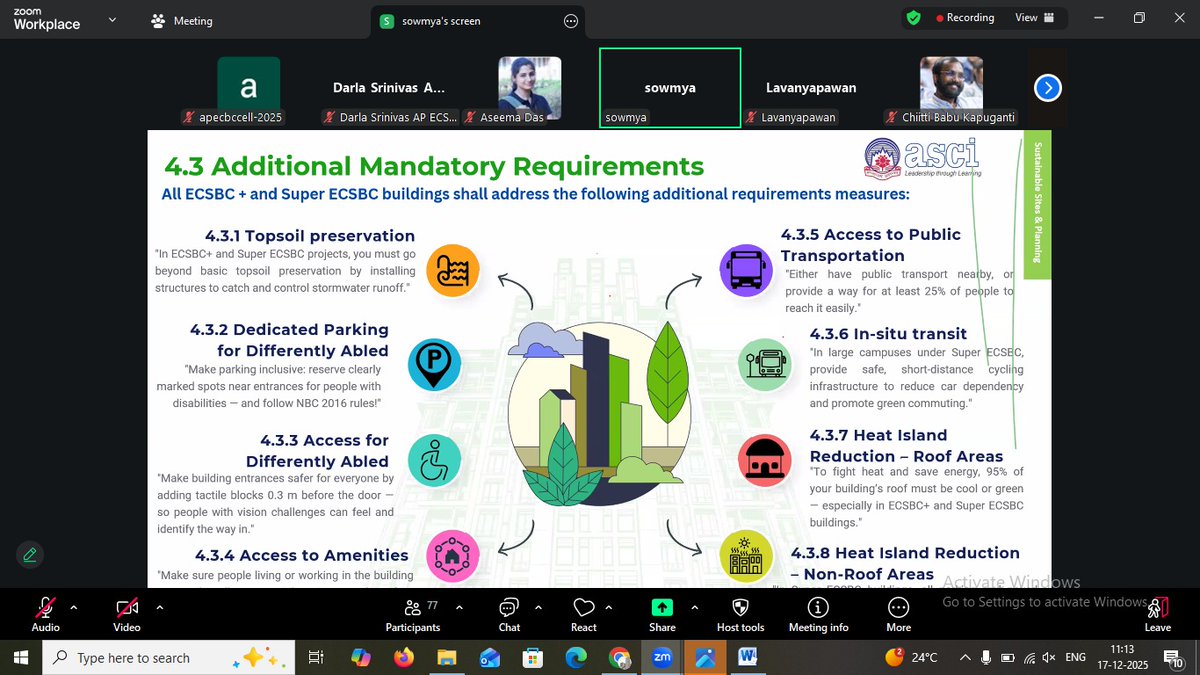Click the Recording indicator
Viewport: 1200px width, 675px height.
coord(965,18)
